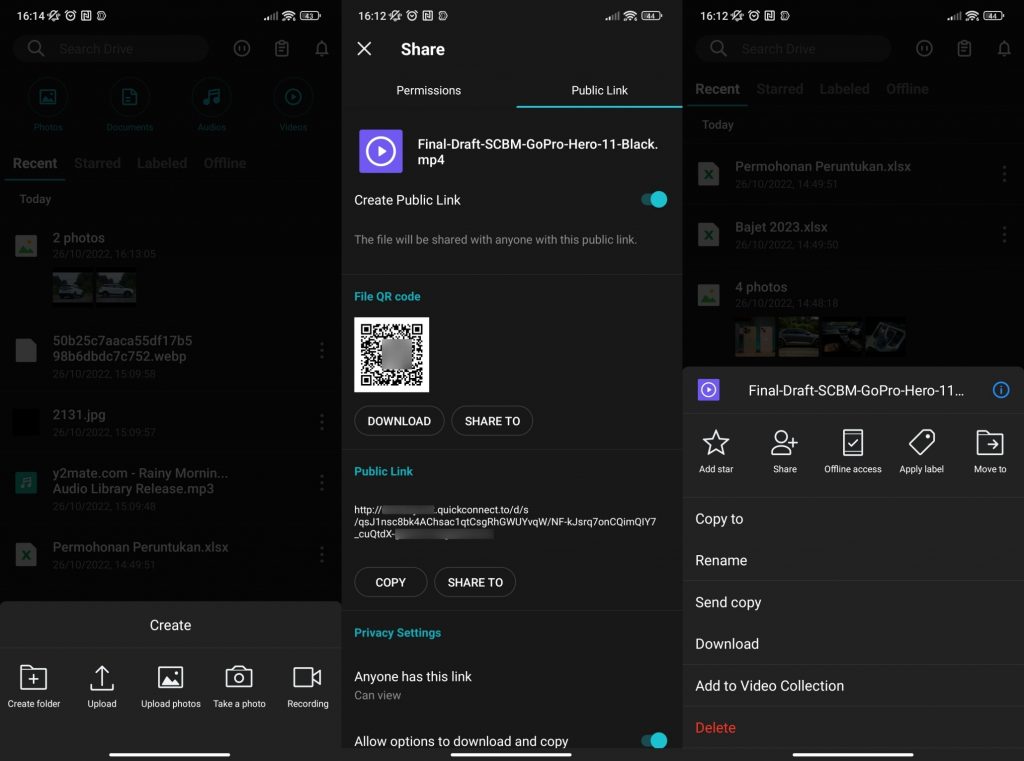Open 2131.jpg file
Viewport: 1024px width, 761px height.
[170, 422]
